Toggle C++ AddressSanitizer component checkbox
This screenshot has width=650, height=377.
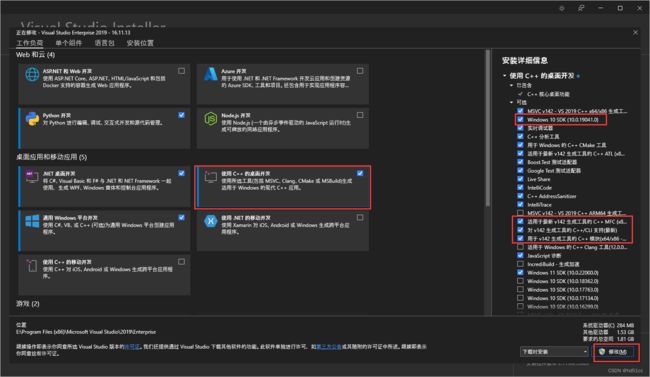pyautogui.click(x=520, y=196)
